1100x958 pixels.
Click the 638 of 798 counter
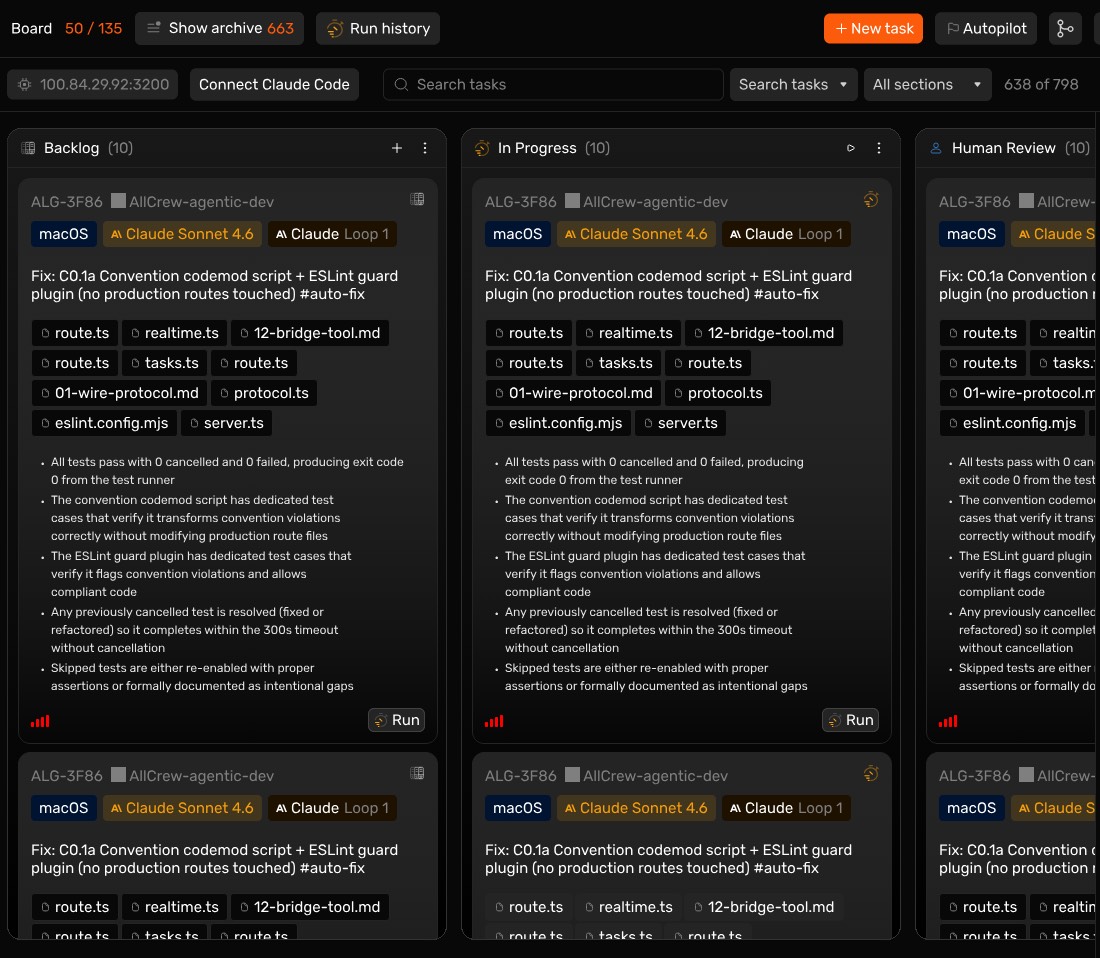pos(1041,85)
